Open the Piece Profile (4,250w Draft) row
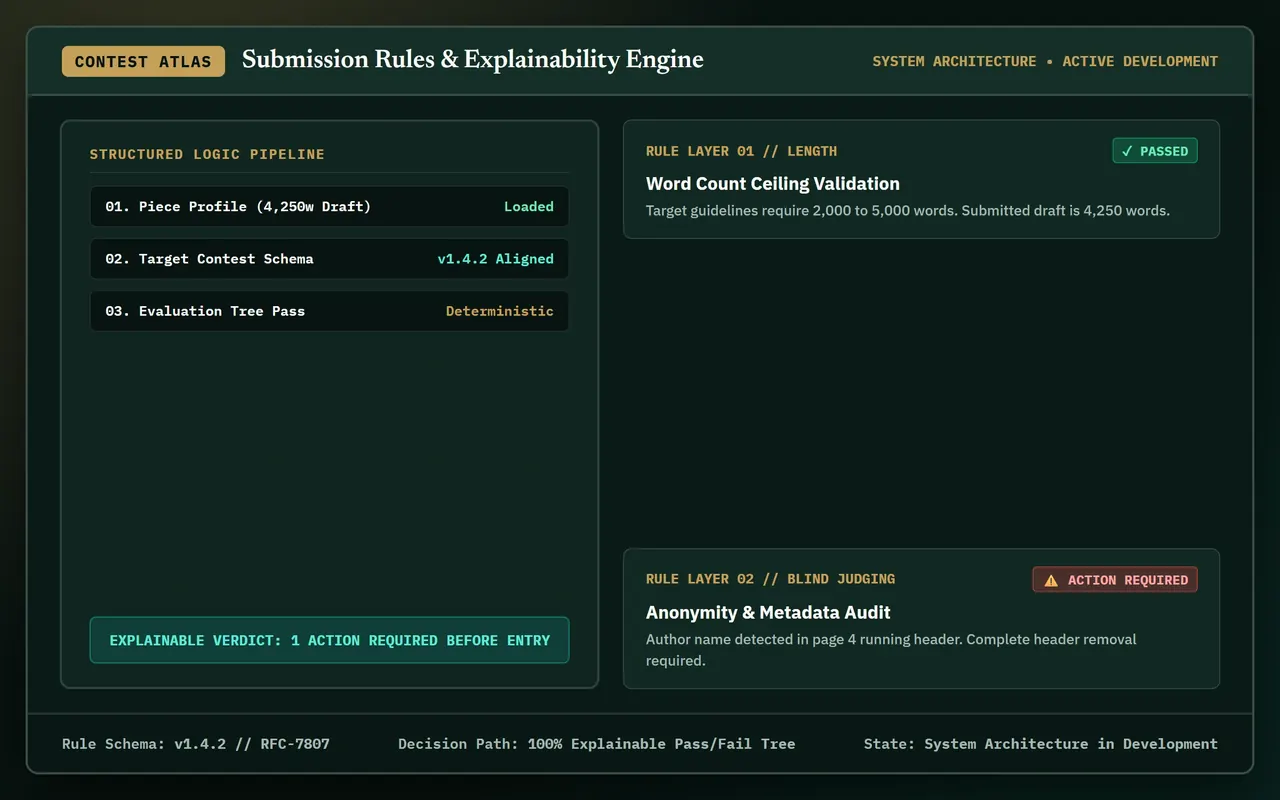The width and height of the screenshot is (1280, 800). pos(329,207)
